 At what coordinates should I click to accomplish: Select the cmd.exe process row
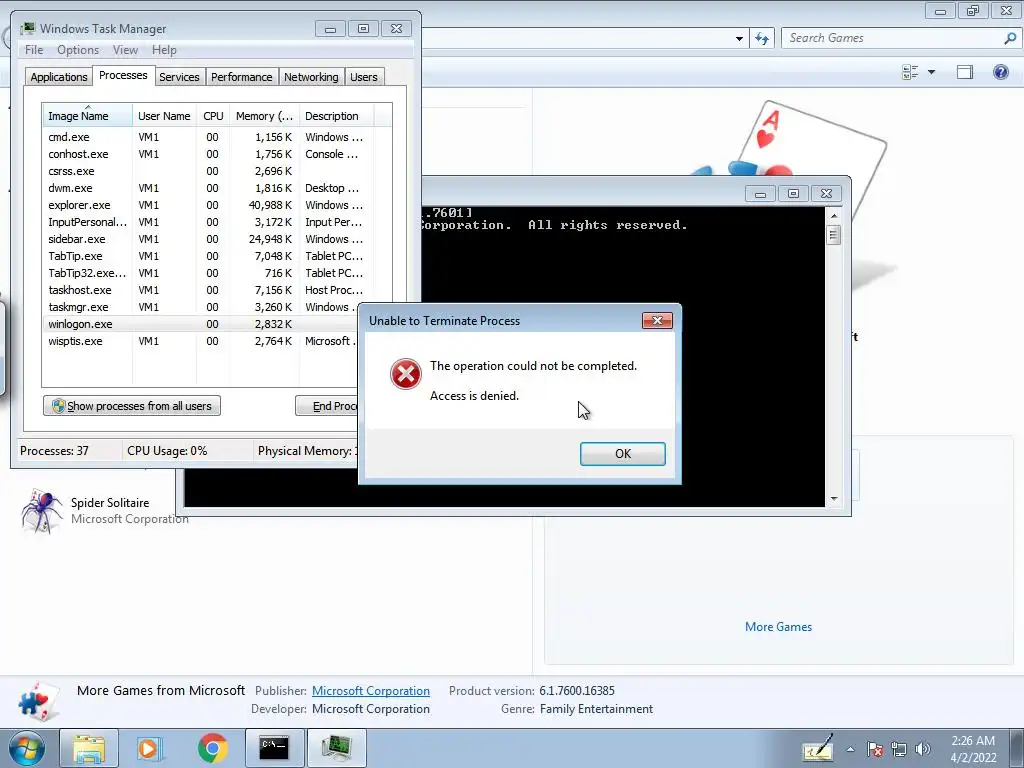click(x=206, y=137)
